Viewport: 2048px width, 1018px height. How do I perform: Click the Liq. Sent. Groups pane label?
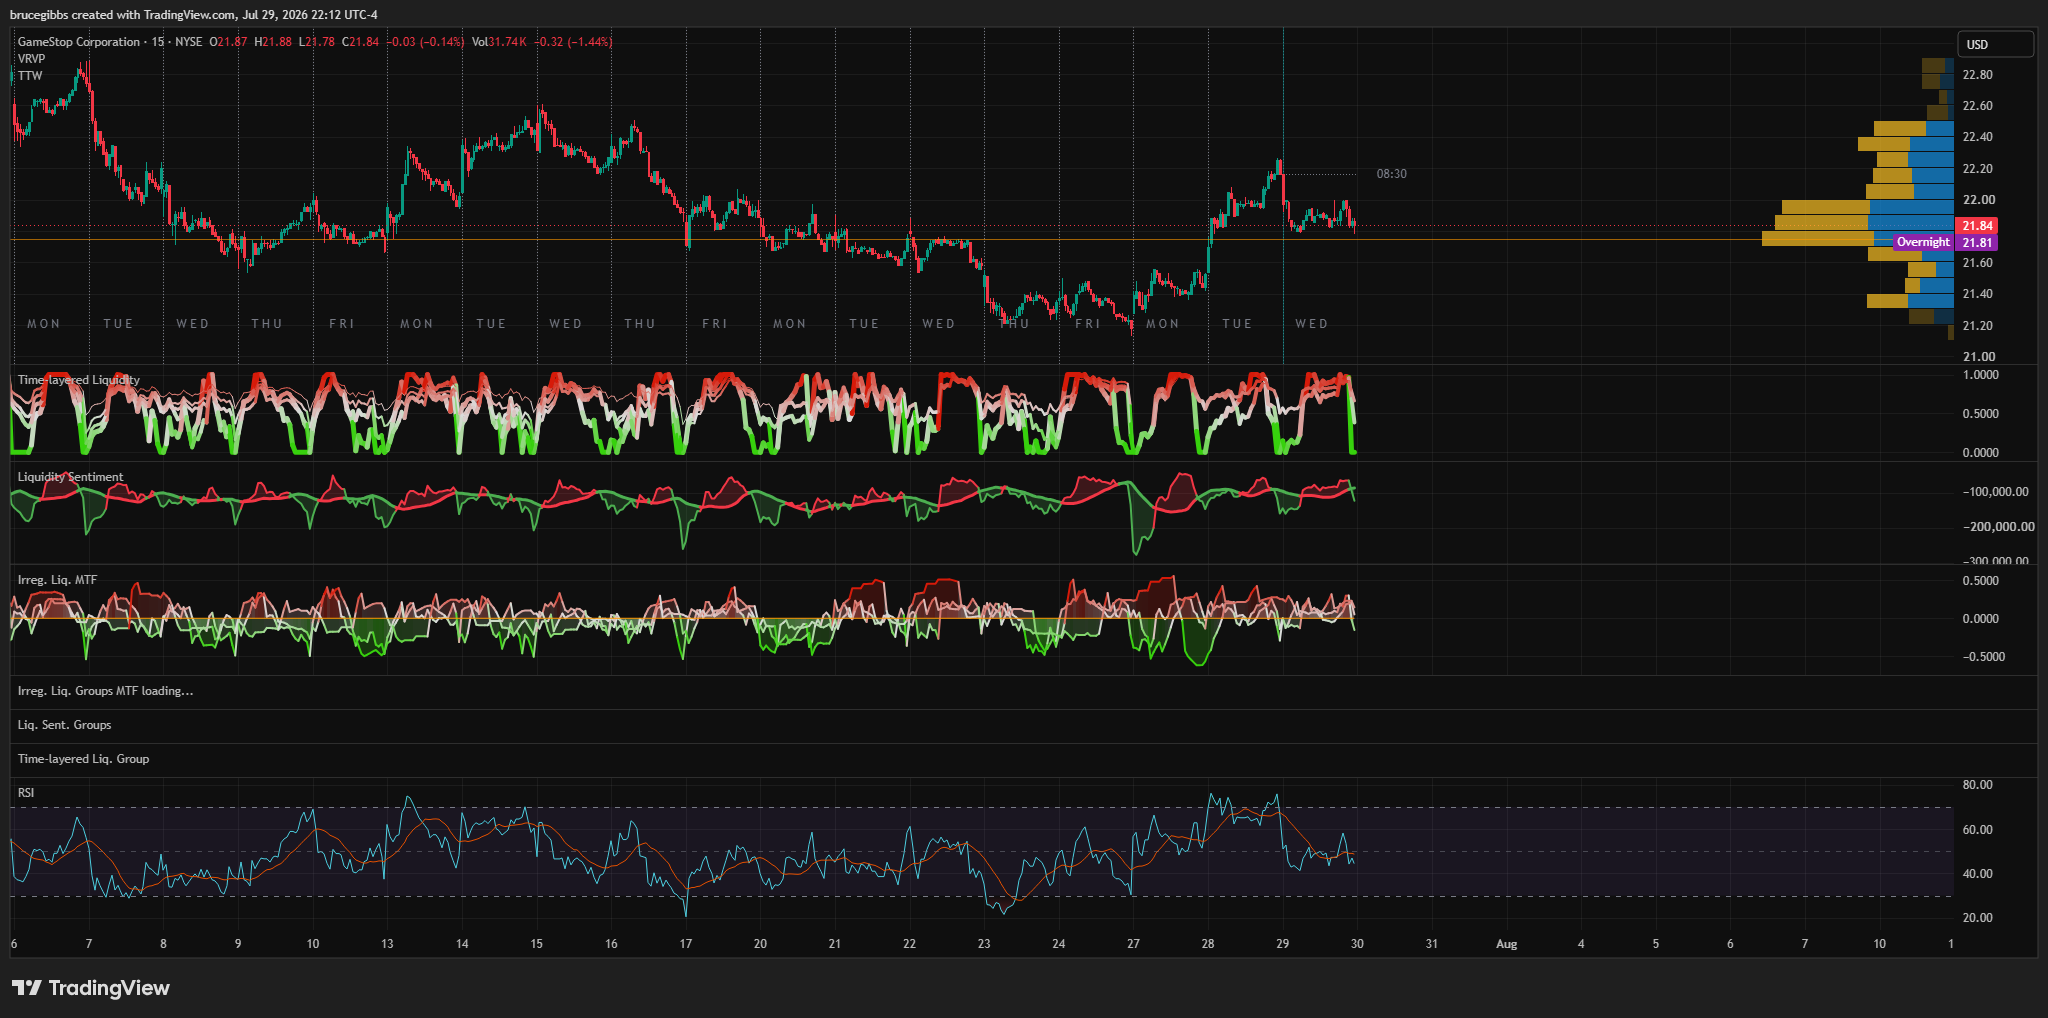tap(65, 725)
